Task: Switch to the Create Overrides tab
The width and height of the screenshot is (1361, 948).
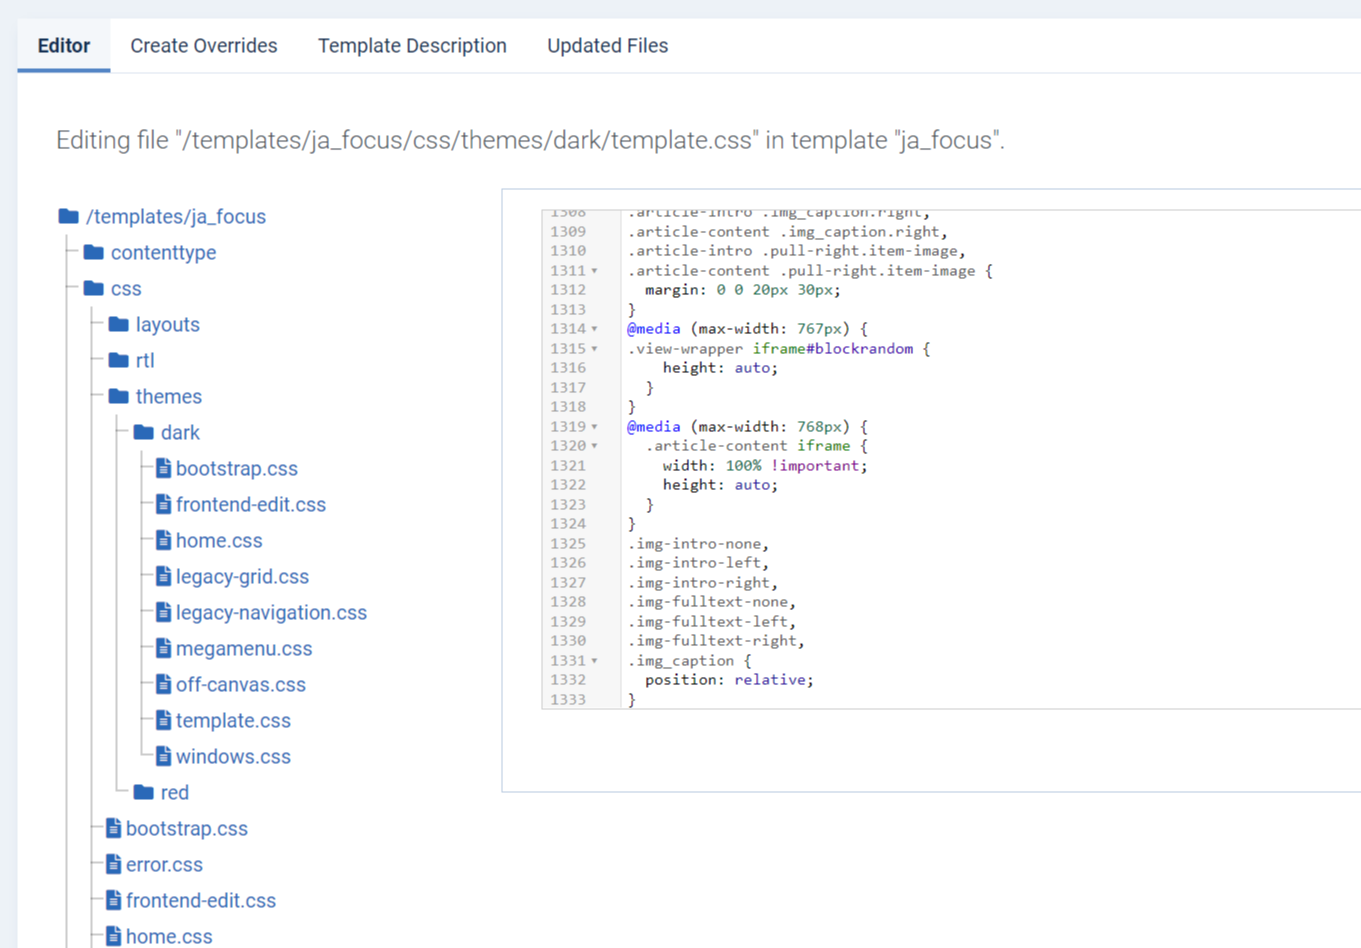Action: pyautogui.click(x=204, y=46)
